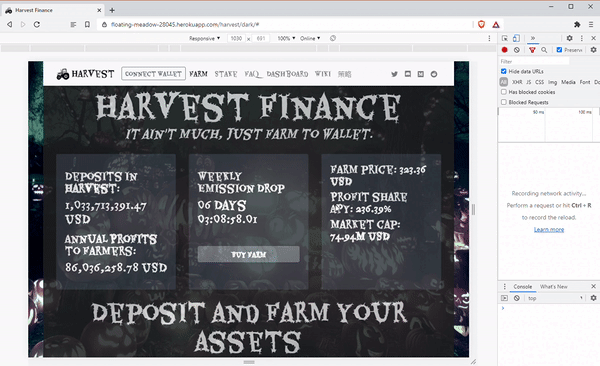Click the rotate screen icon in the device bar
600x366 pixels.
[x=333, y=38]
